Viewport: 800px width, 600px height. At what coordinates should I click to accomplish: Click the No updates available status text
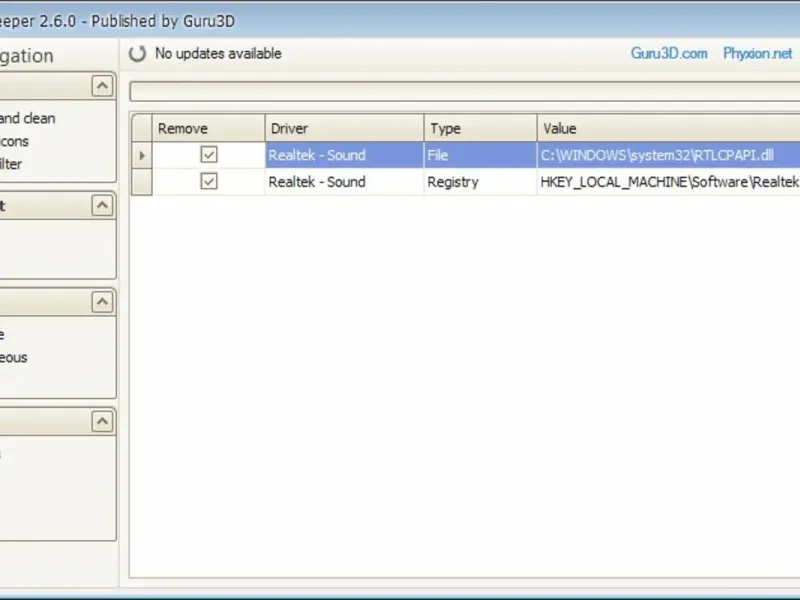click(x=218, y=54)
